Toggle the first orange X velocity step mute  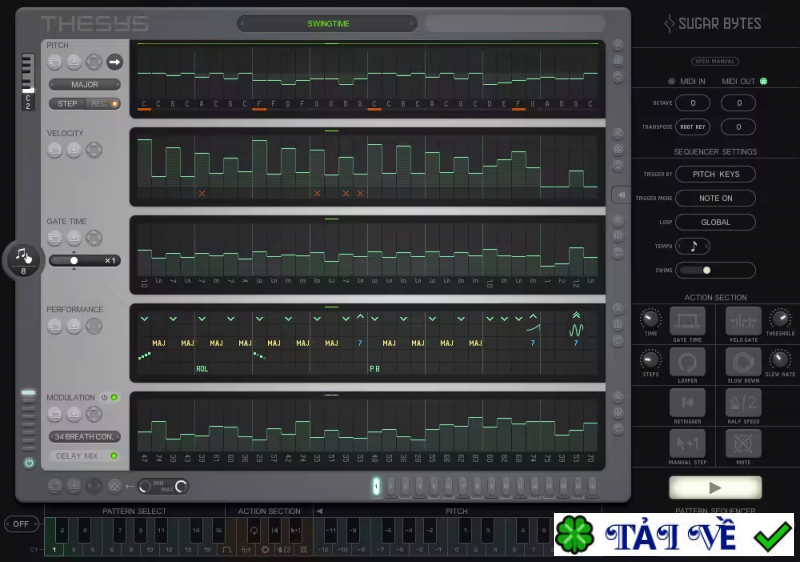click(x=202, y=193)
